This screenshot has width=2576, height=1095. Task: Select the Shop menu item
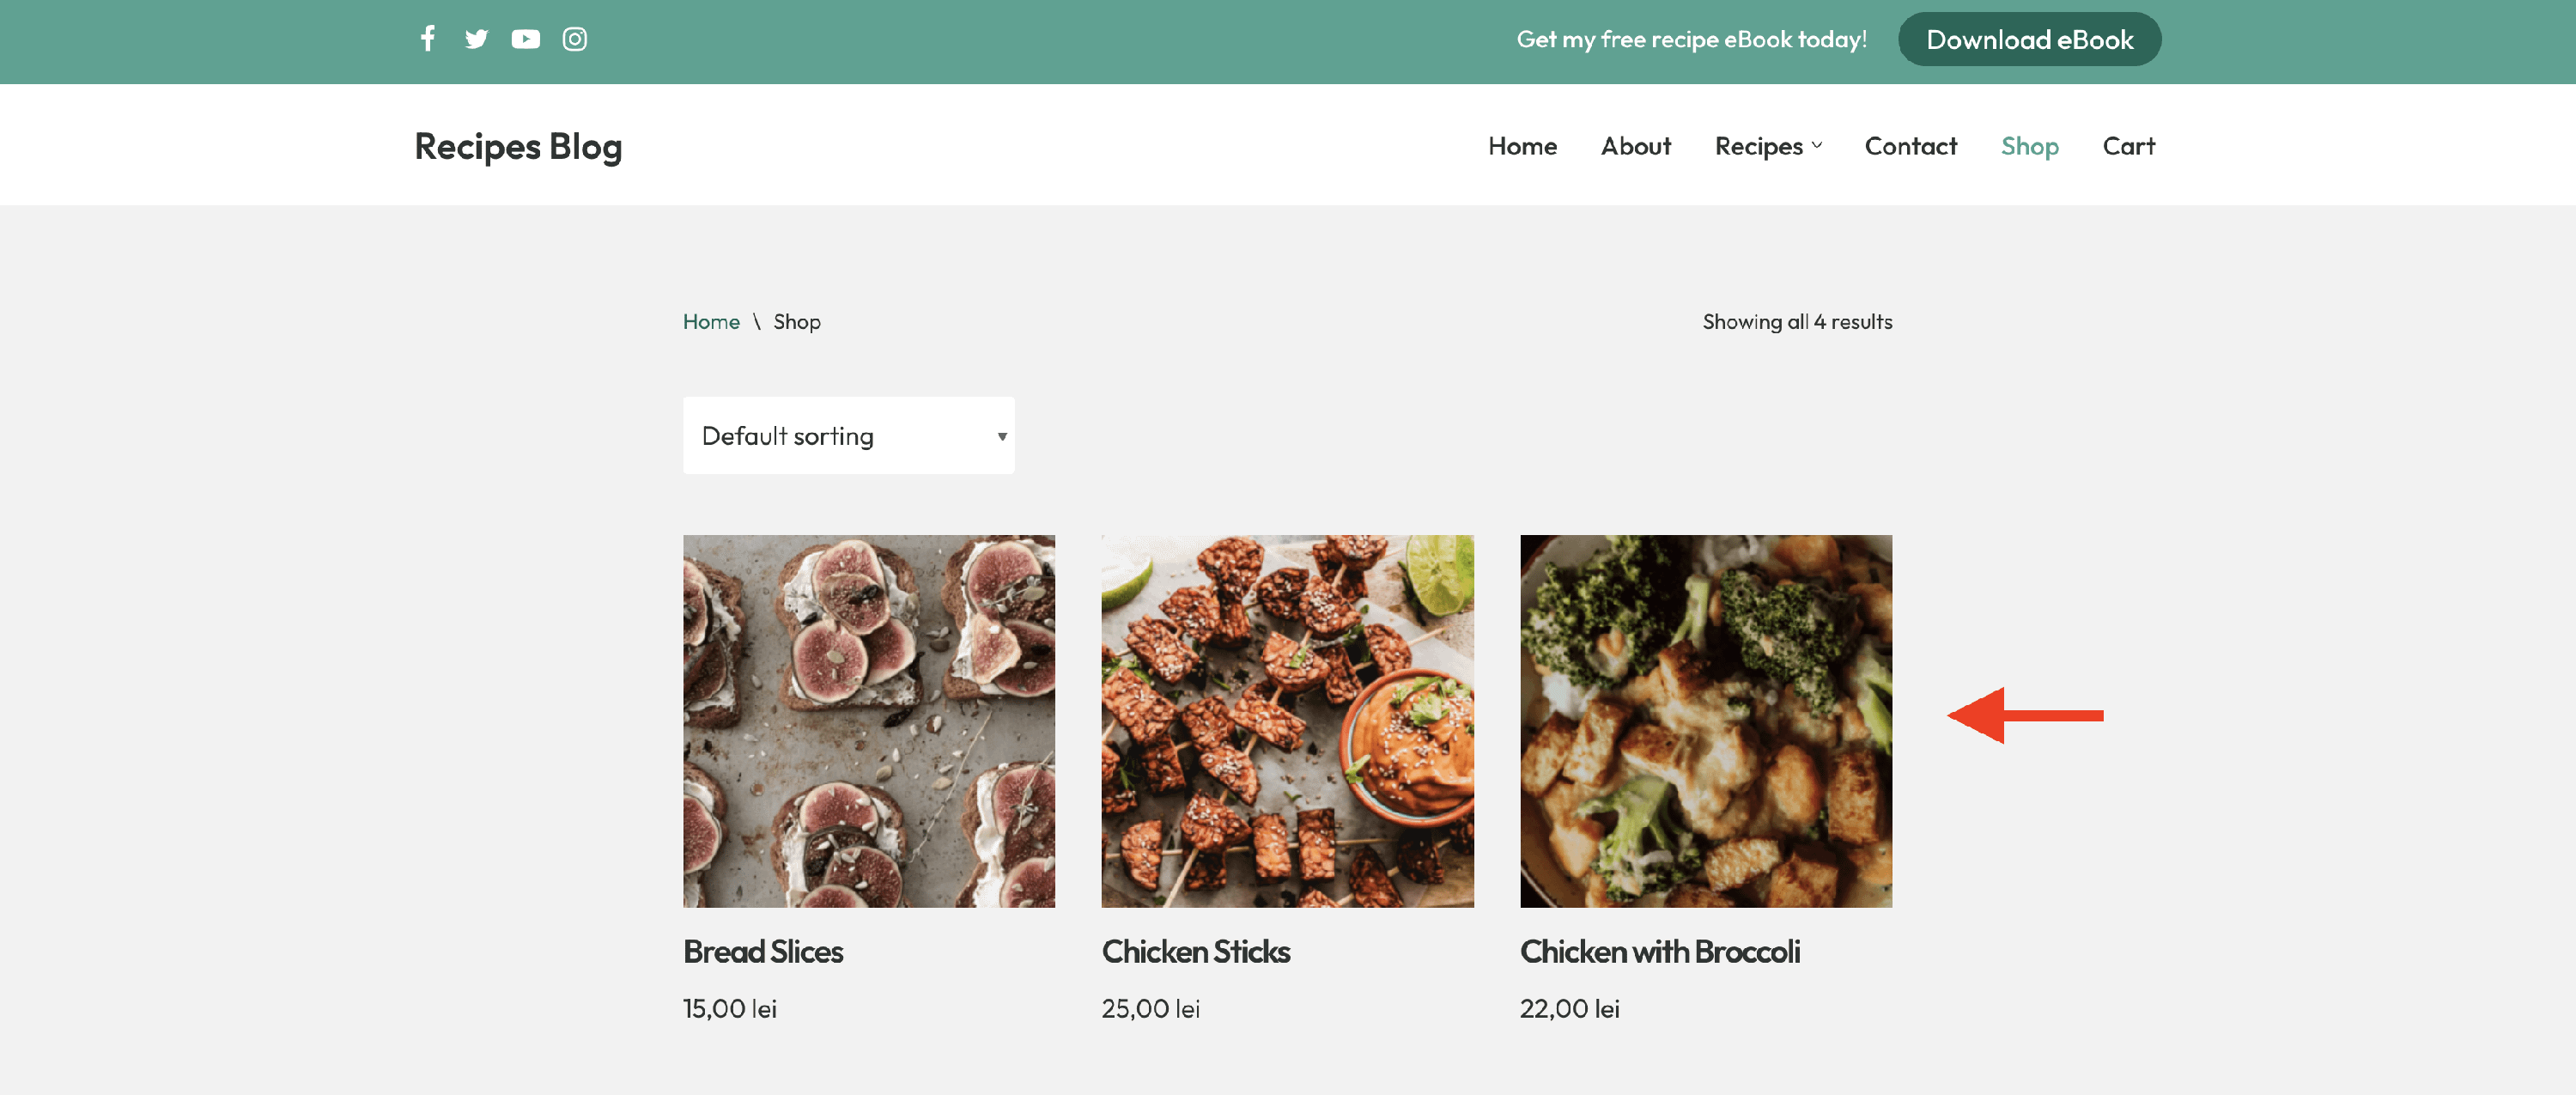(2029, 146)
